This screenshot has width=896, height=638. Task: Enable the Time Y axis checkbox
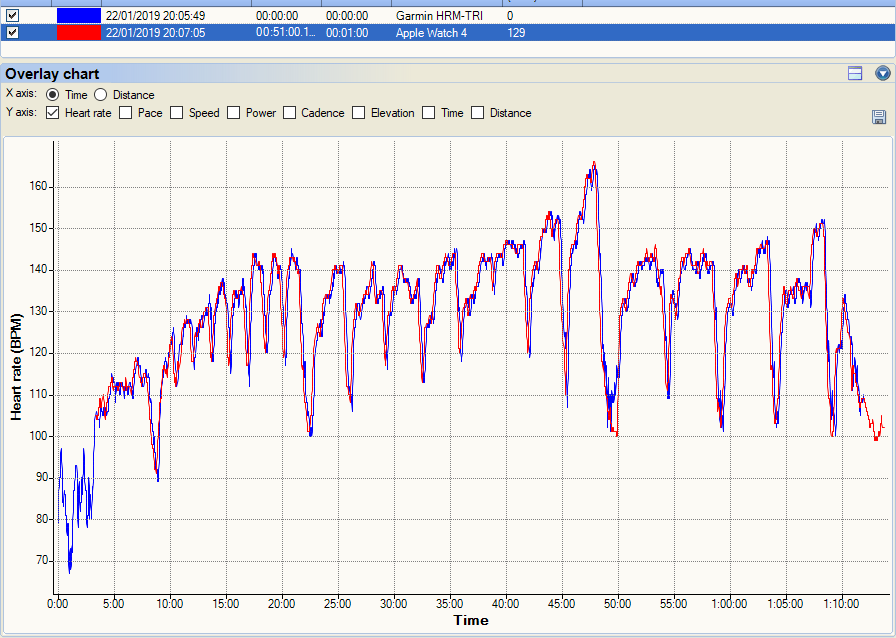(429, 113)
